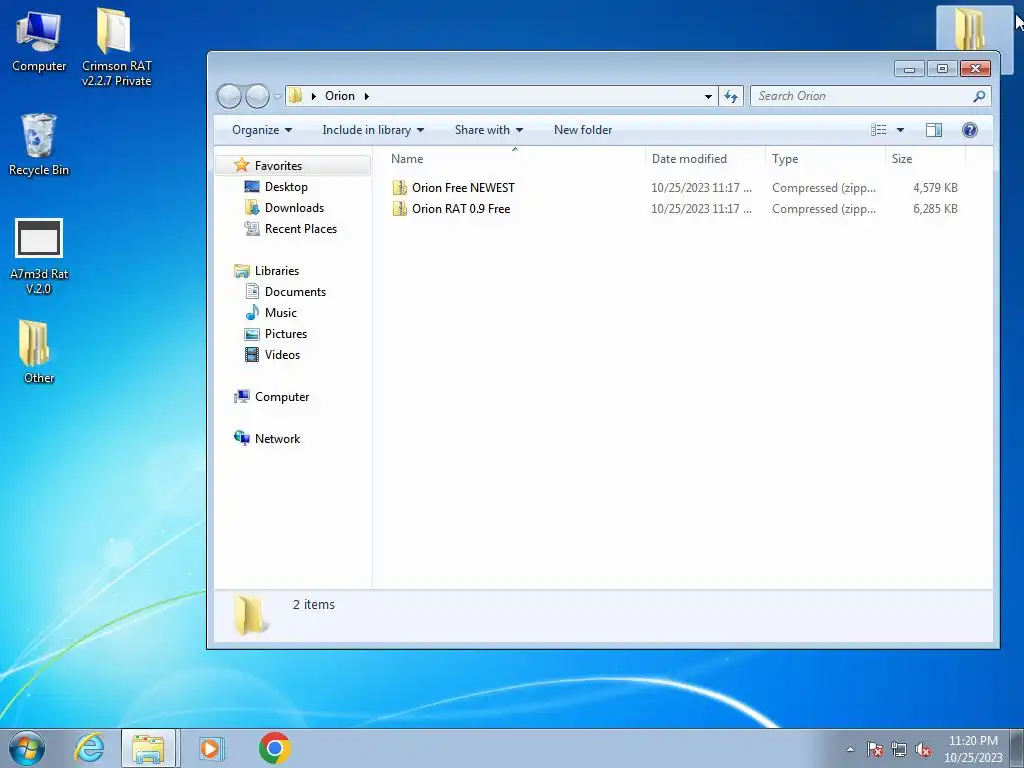
Task: Open Downloads in Favorites
Action: [294, 208]
